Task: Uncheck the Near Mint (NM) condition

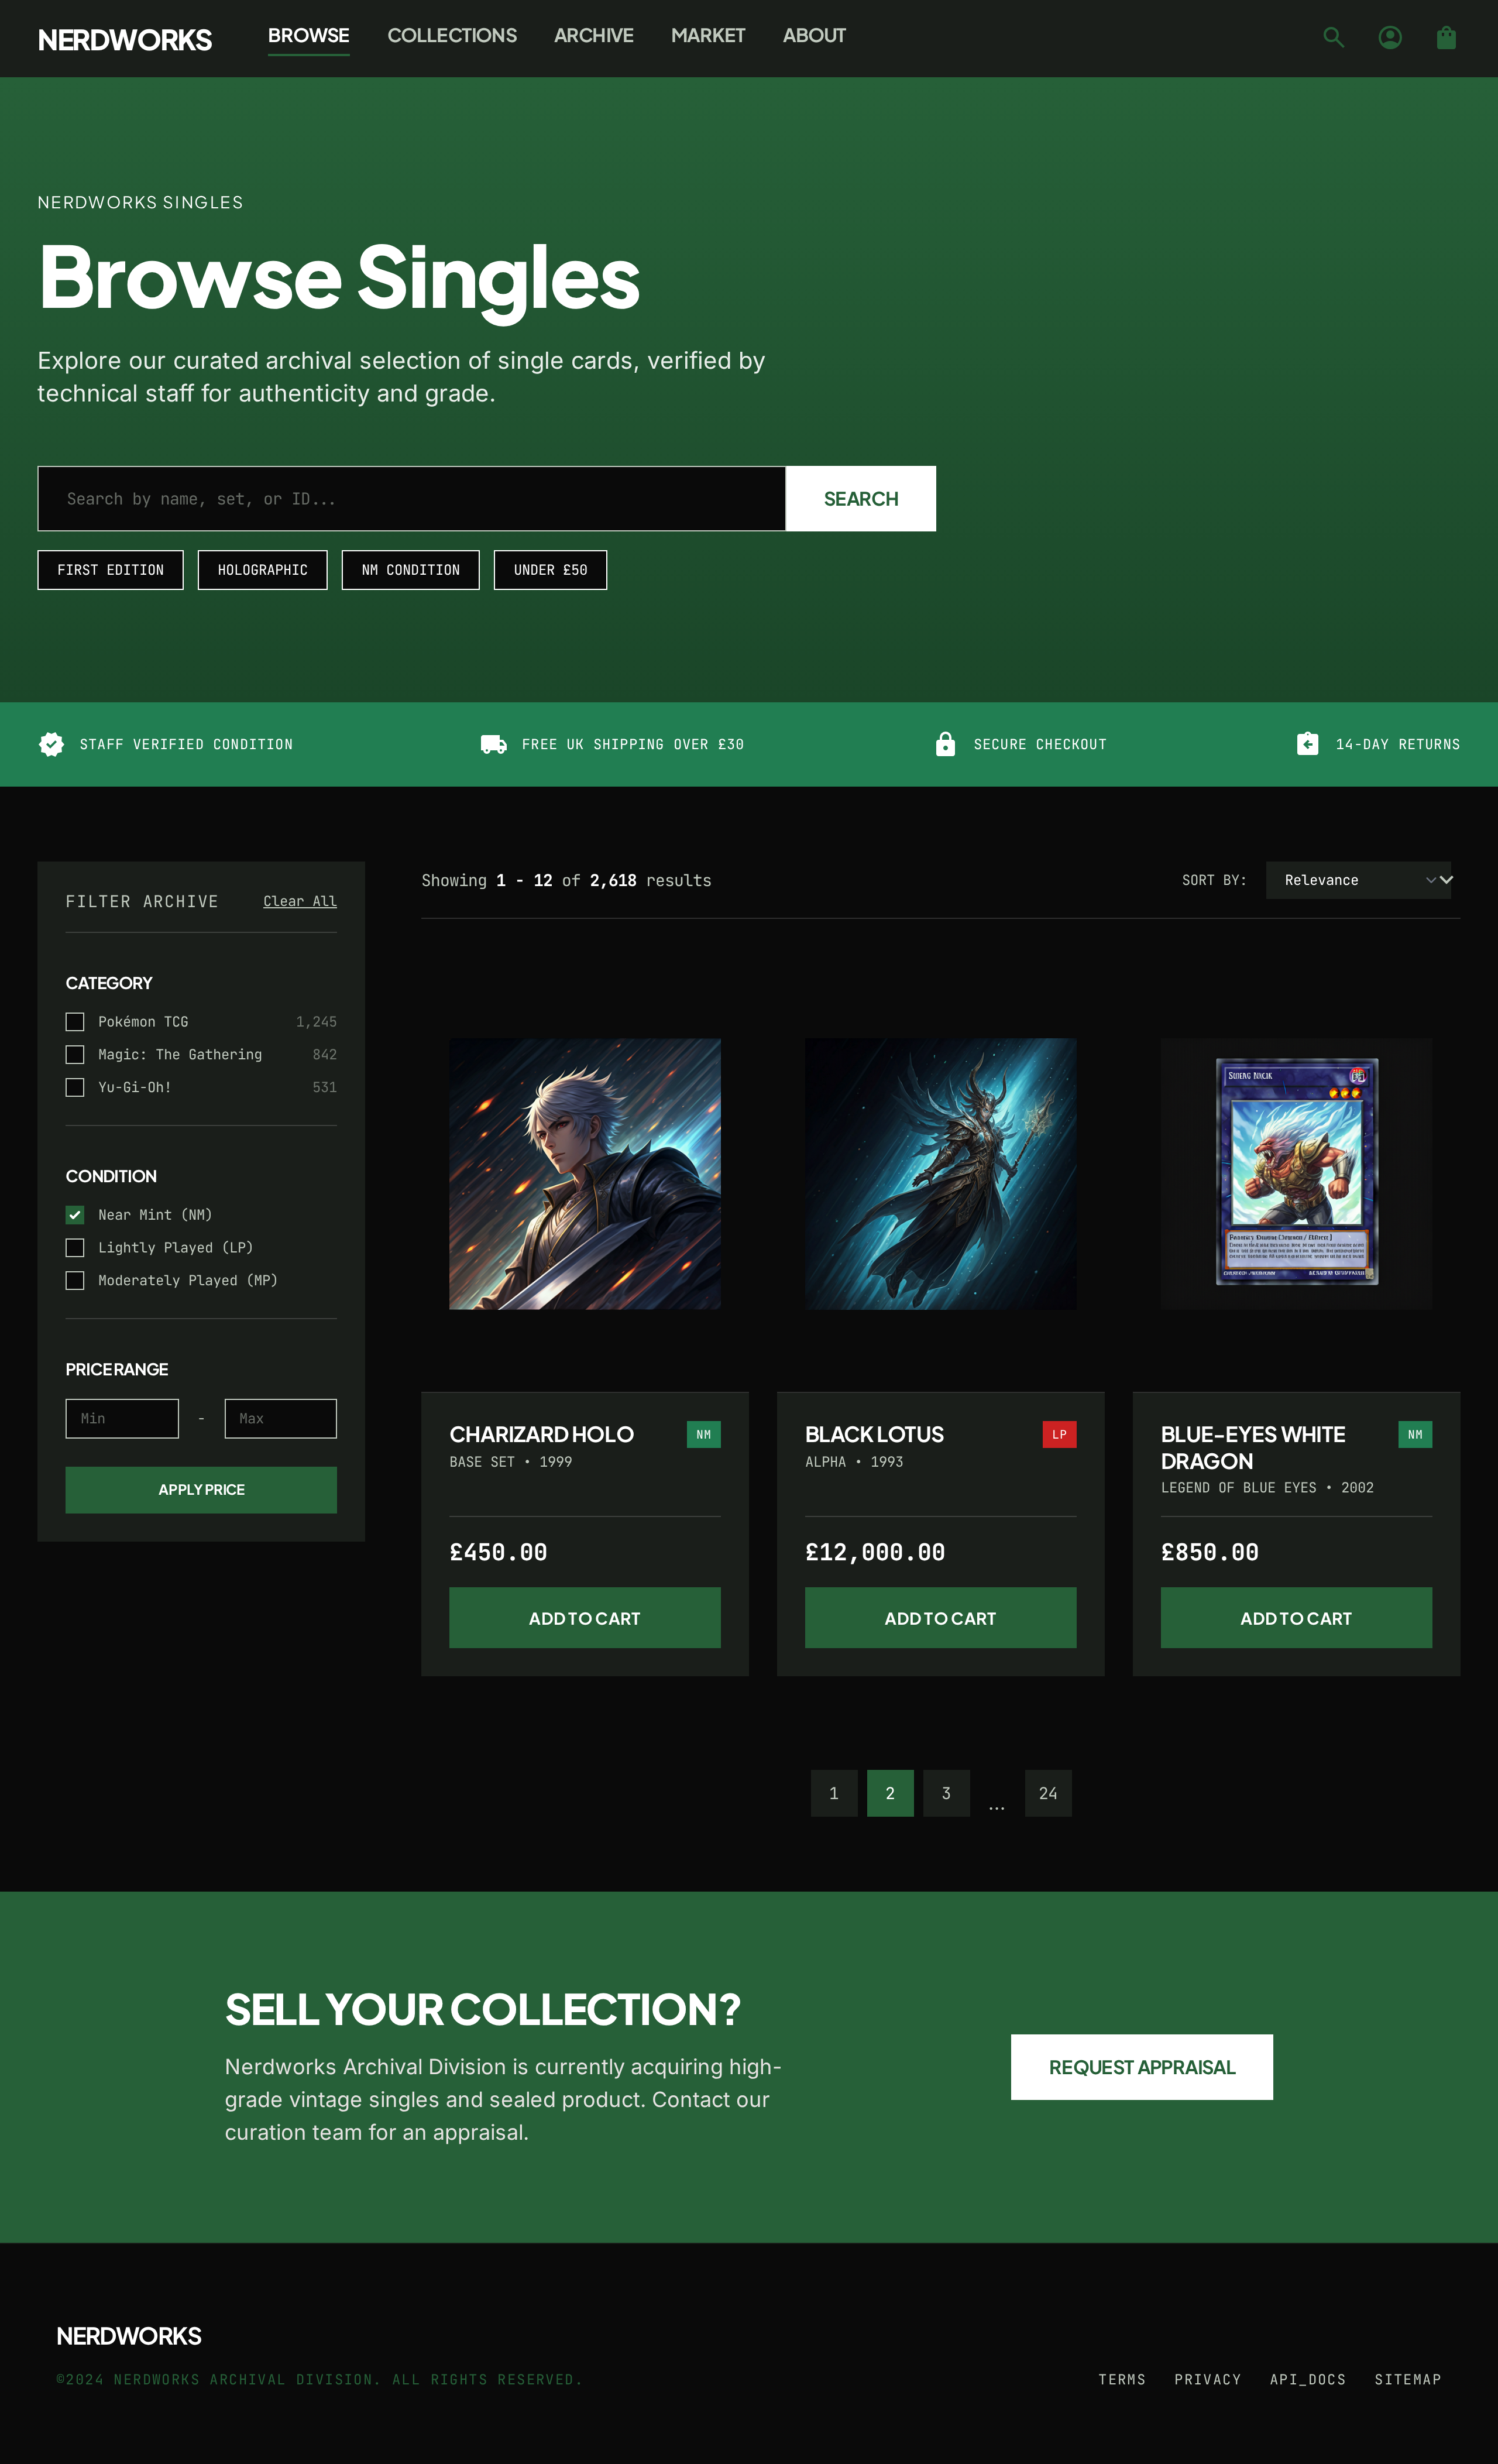Action: (75, 1215)
